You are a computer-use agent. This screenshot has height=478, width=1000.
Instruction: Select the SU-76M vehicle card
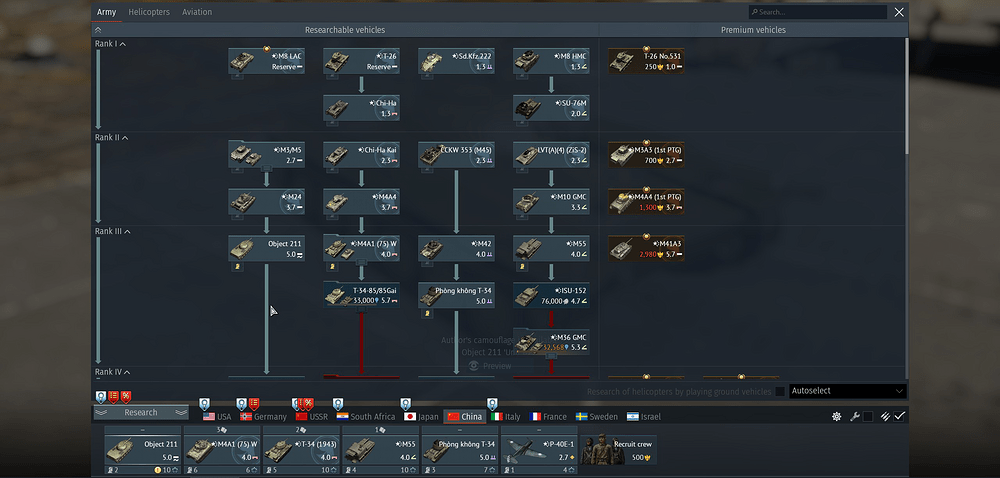552,108
